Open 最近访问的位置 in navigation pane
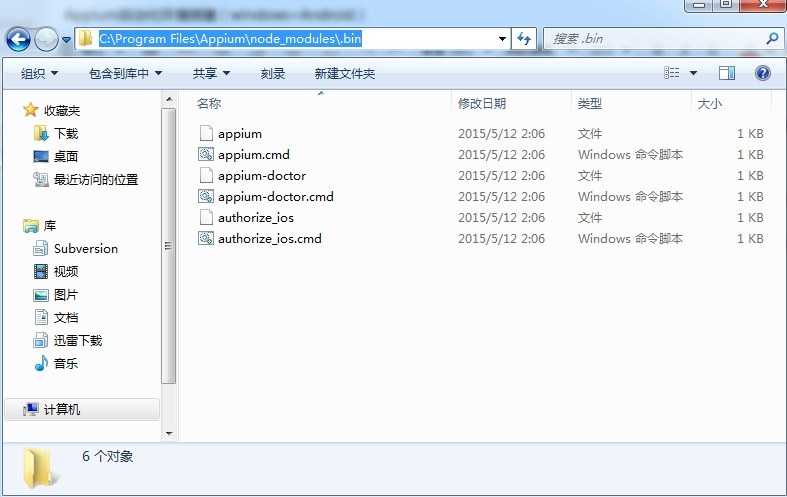This screenshot has width=787, height=497. pyautogui.click(x=96, y=179)
